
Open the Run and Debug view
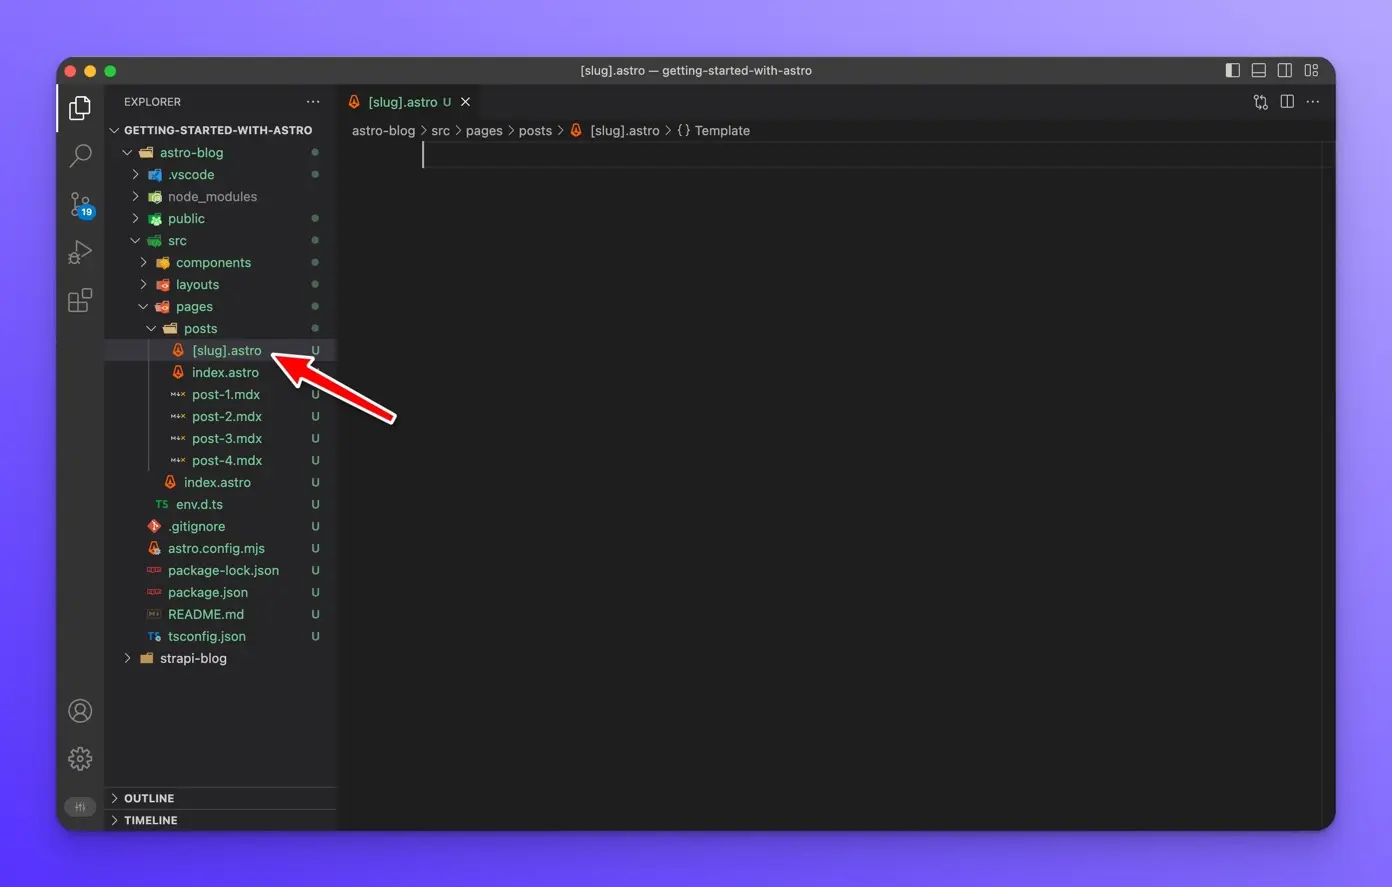[80, 253]
